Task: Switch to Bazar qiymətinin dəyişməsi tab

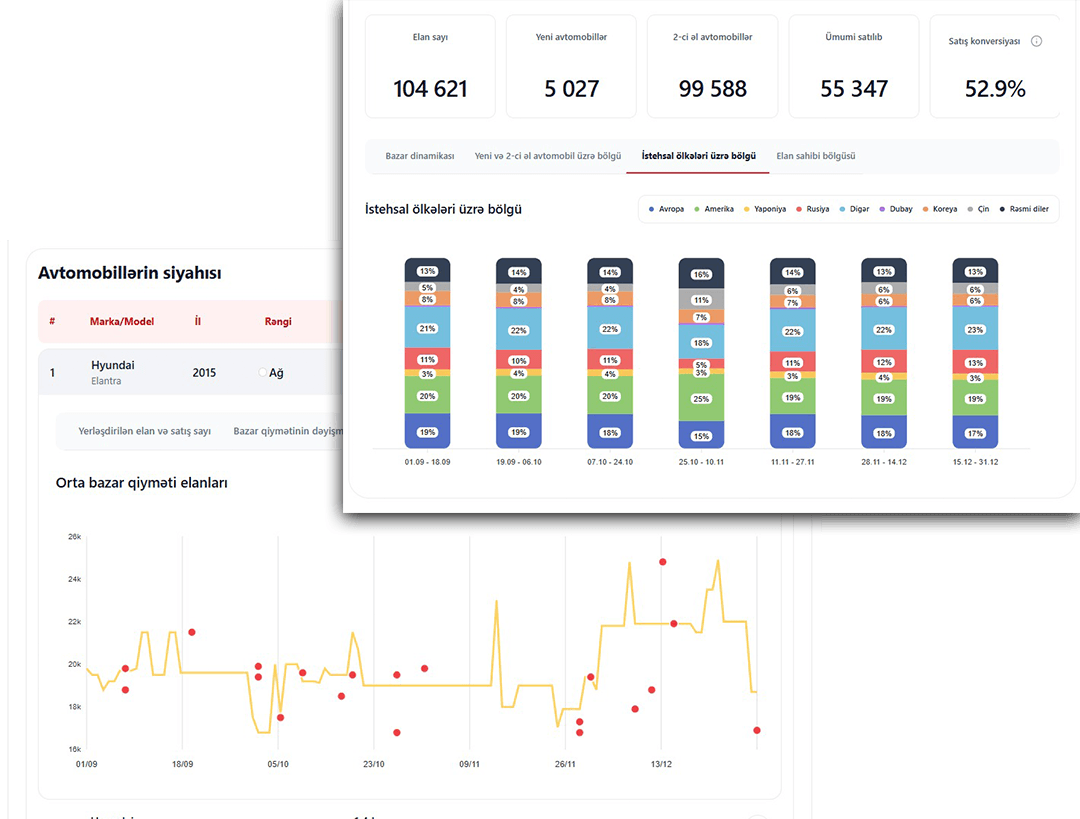Action: (x=287, y=431)
